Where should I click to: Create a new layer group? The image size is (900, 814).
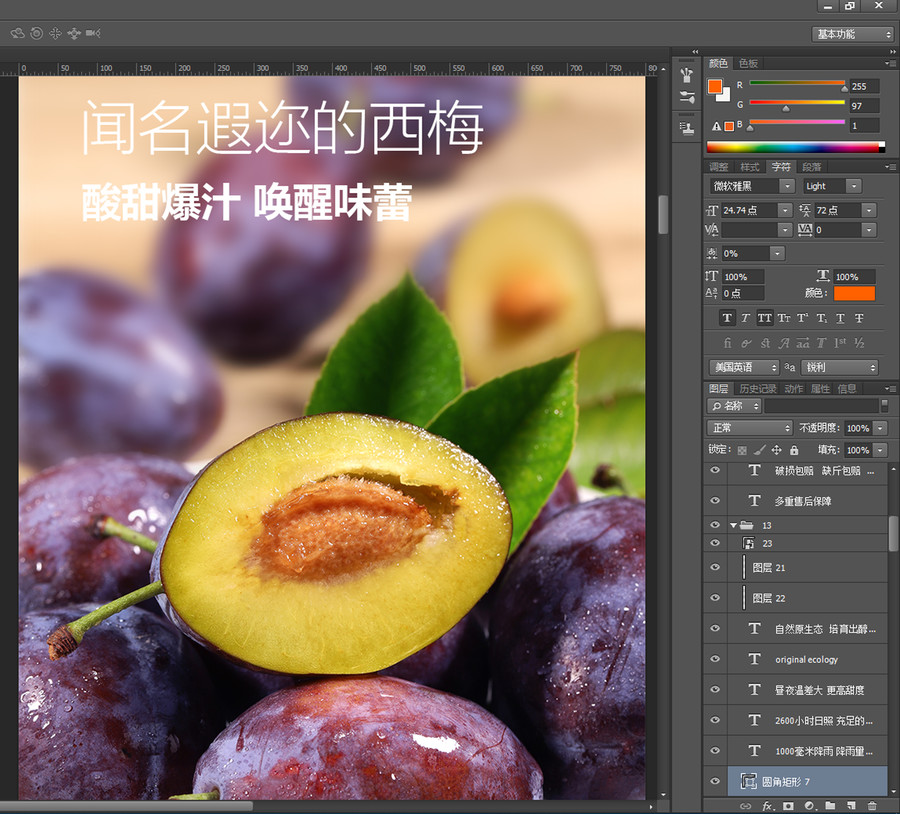[830, 807]
